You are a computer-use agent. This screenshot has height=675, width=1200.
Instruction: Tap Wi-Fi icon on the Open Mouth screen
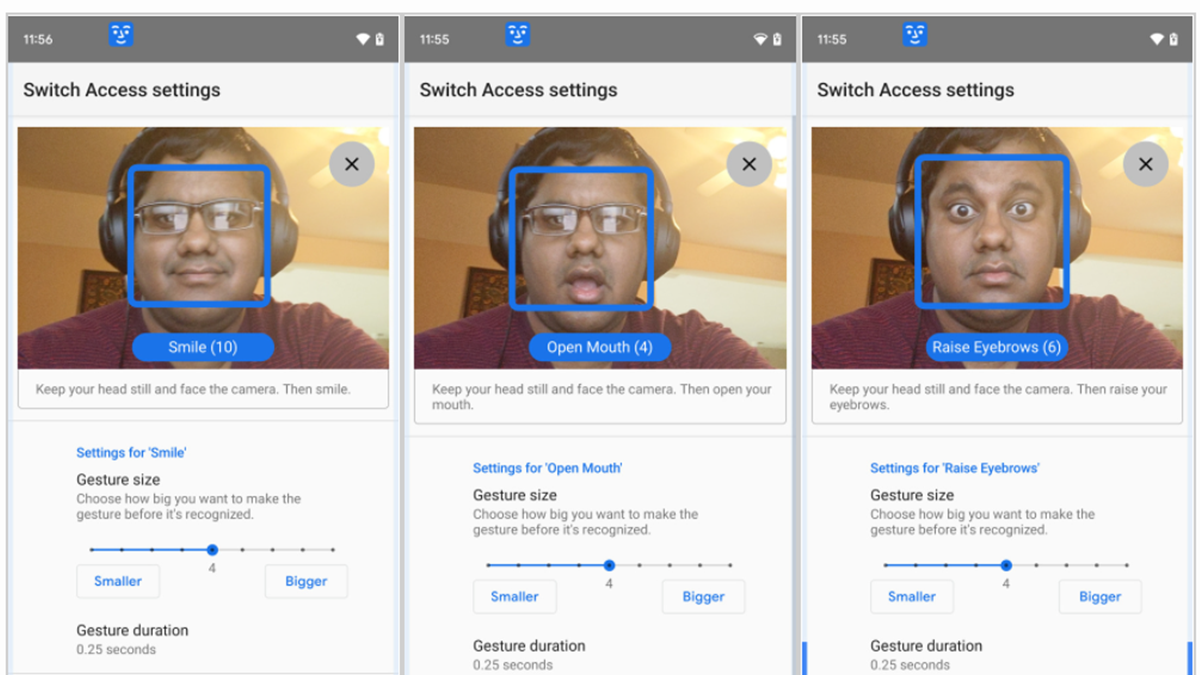click(x=760, y=39)
